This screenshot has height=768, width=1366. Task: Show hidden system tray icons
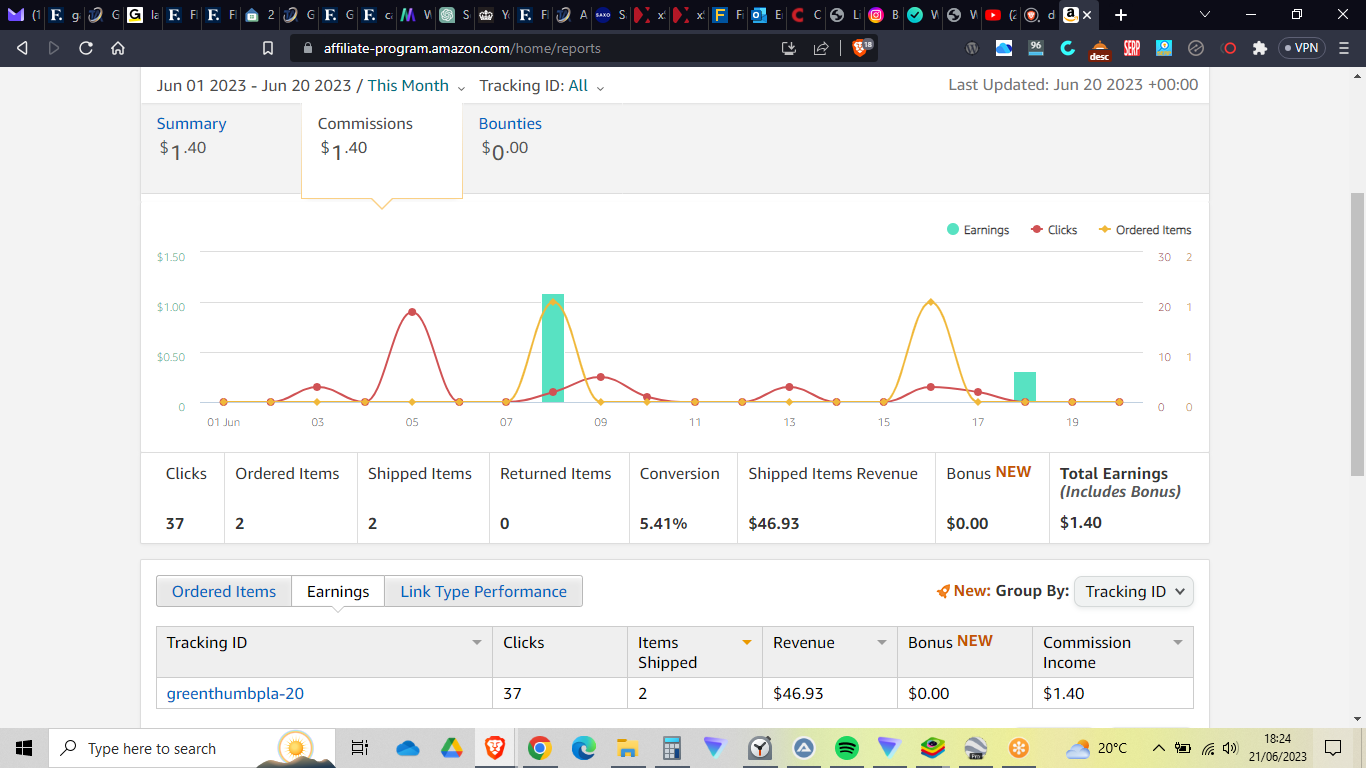[1158, 748]
